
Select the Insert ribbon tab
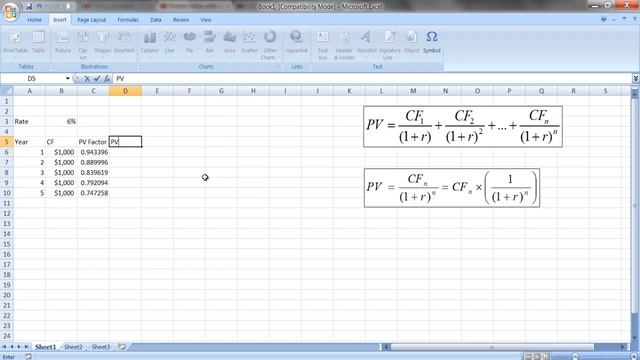click(60, 20)
